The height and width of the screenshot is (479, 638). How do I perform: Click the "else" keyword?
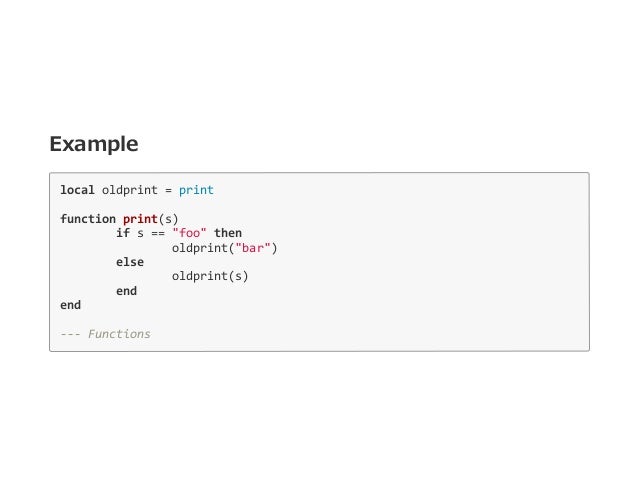click(x=130, y=261)
